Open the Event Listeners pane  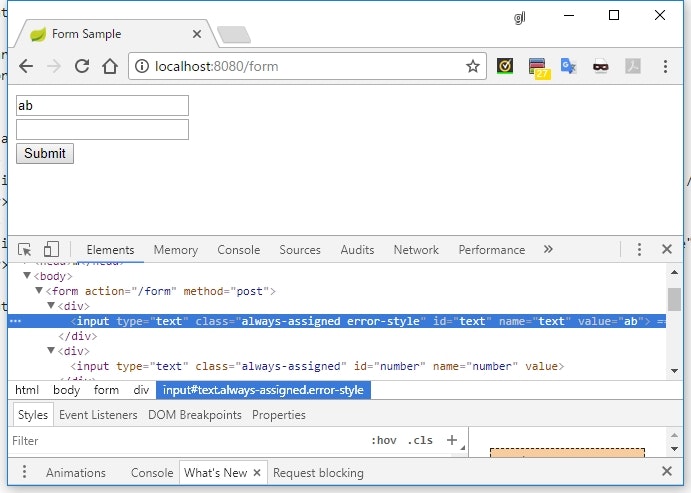tap(98, 415)
